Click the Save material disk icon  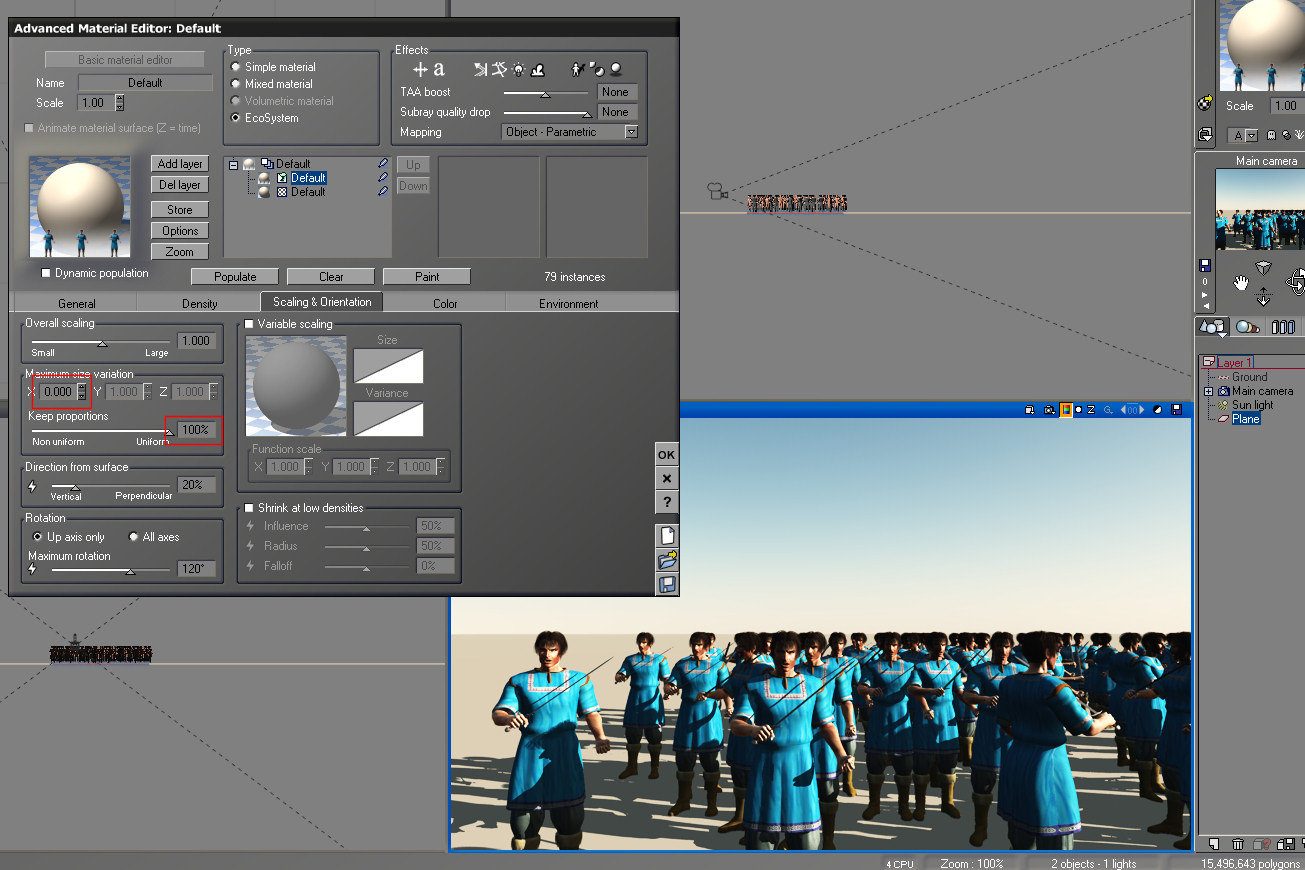coord(667,585)
